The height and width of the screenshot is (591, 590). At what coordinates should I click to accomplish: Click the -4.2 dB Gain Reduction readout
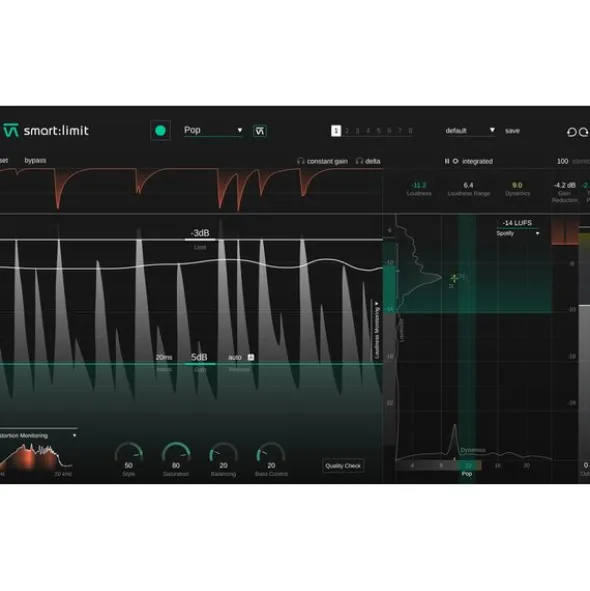click(564, 185)
